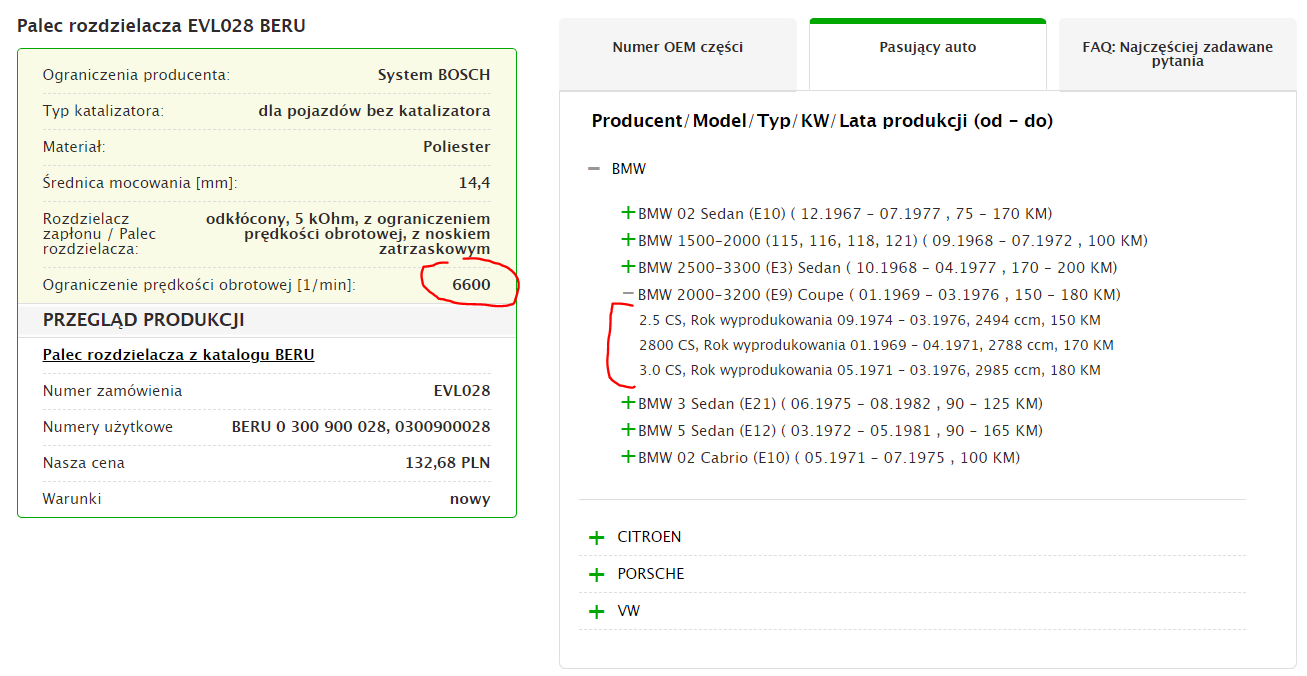Expand BMW 5 Sedan (E12) plus icon
Screen dimensions: 1307x676
tap(628, 430)
